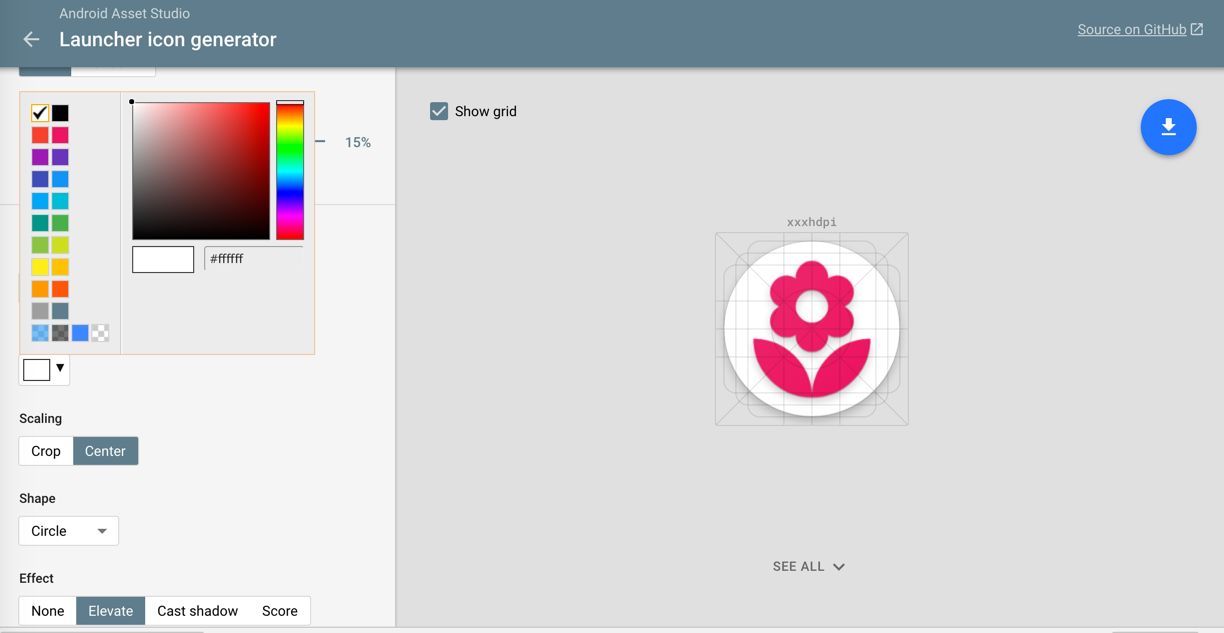
Task: Click the hex color input field
Action: point(253,259)
